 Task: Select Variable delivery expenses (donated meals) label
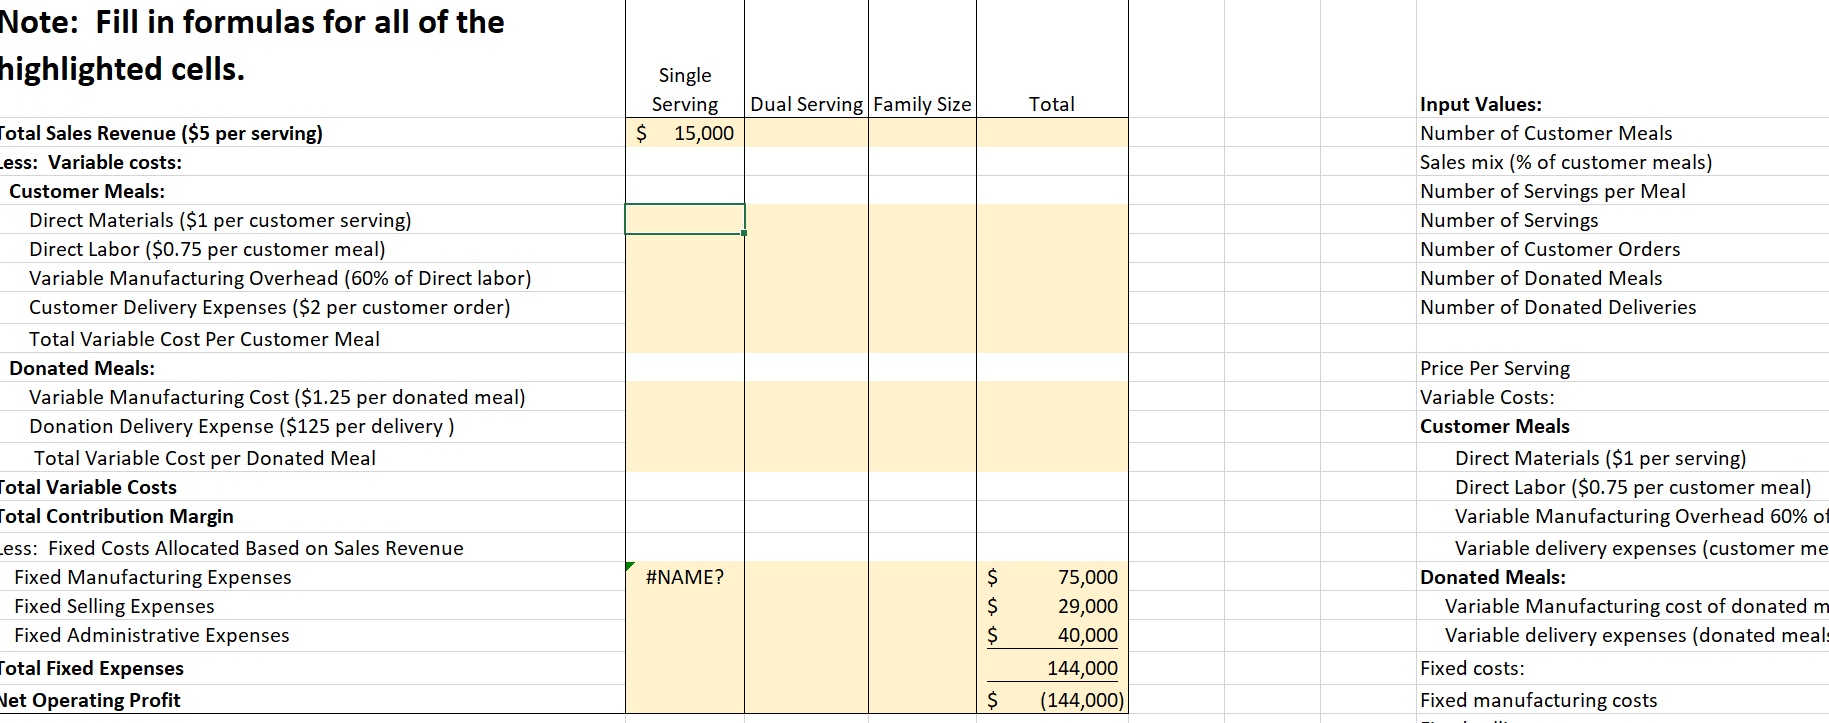[1636, 635]
